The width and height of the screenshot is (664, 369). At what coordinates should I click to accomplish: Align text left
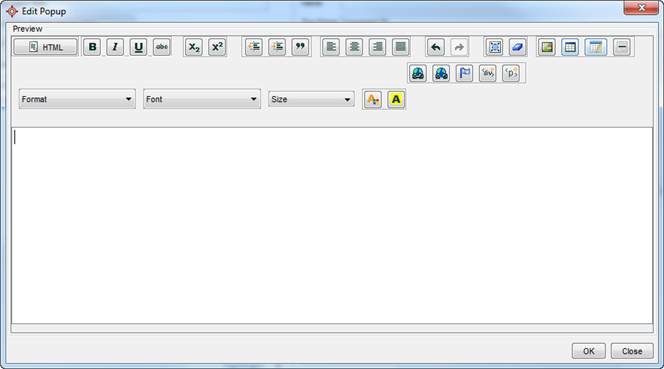pos(331,47)
